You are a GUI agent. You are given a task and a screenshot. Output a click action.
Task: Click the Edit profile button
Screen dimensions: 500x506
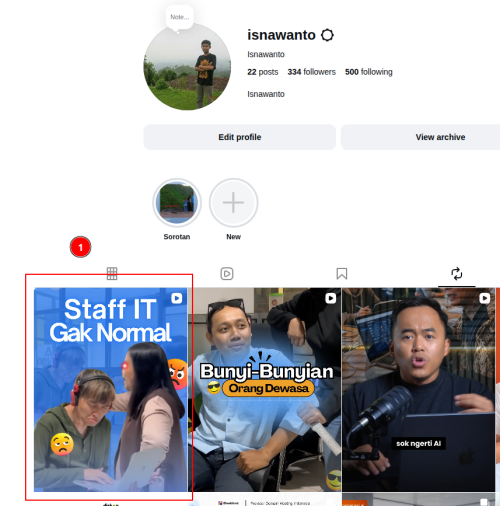240,137
